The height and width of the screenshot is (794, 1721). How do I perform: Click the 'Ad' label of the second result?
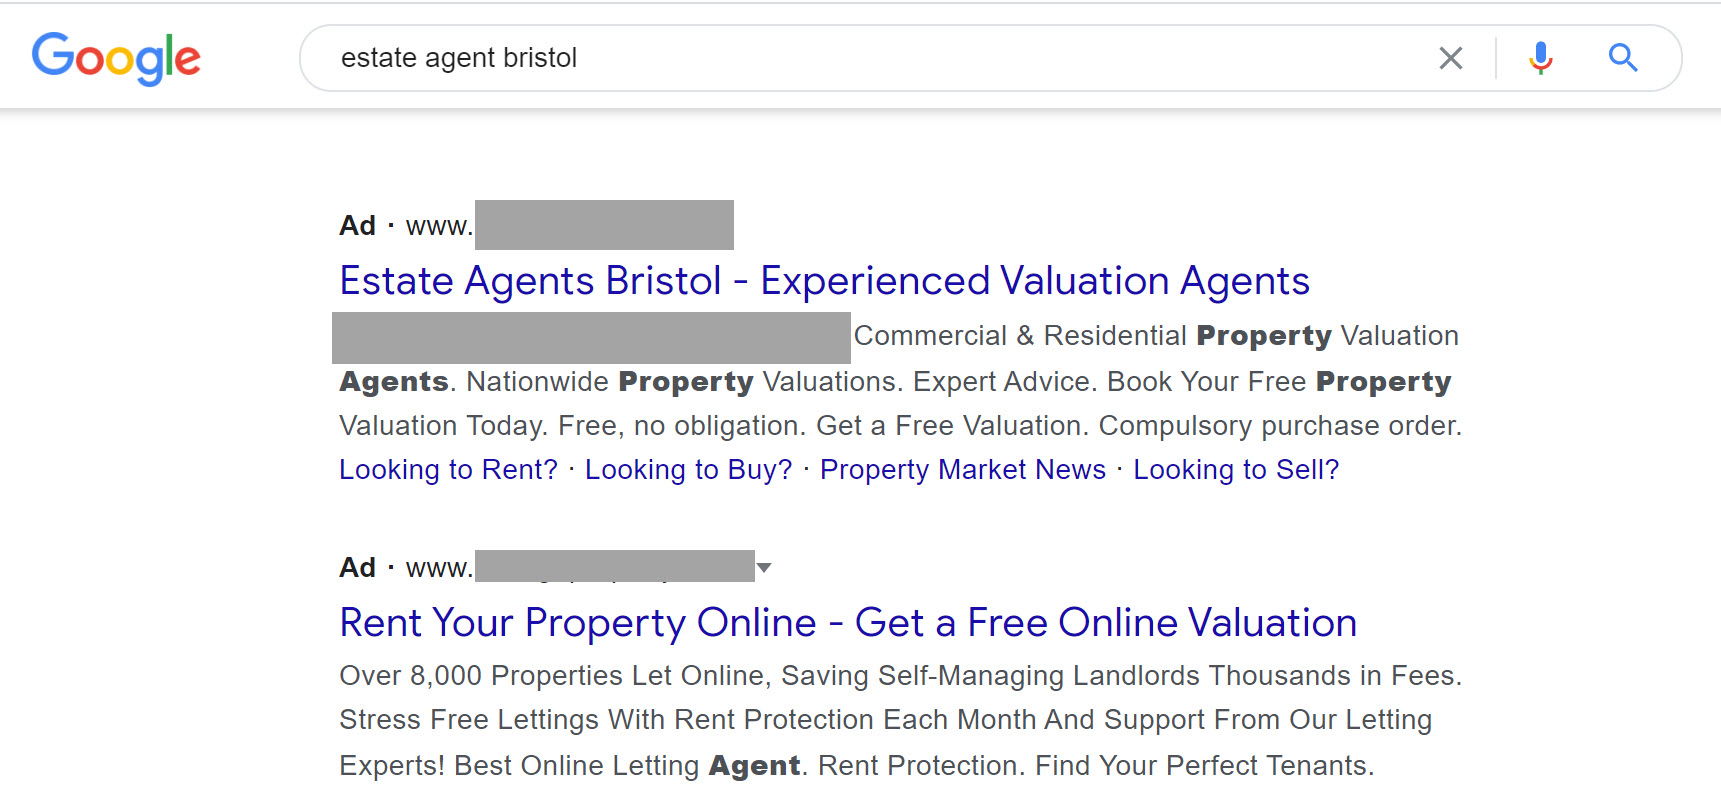click(357, 568)
